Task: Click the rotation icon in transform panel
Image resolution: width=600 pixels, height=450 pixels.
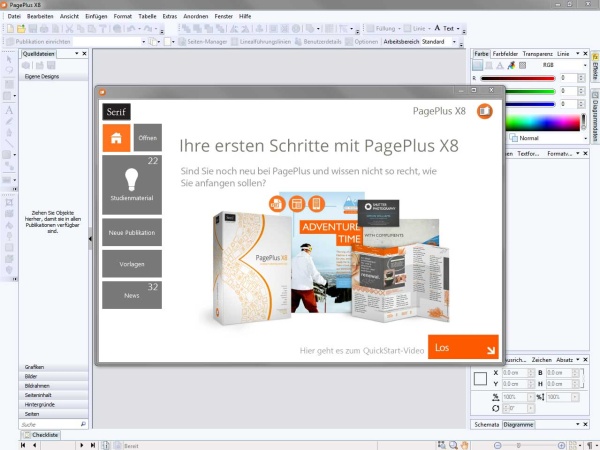Action: [x=496, y=408]
